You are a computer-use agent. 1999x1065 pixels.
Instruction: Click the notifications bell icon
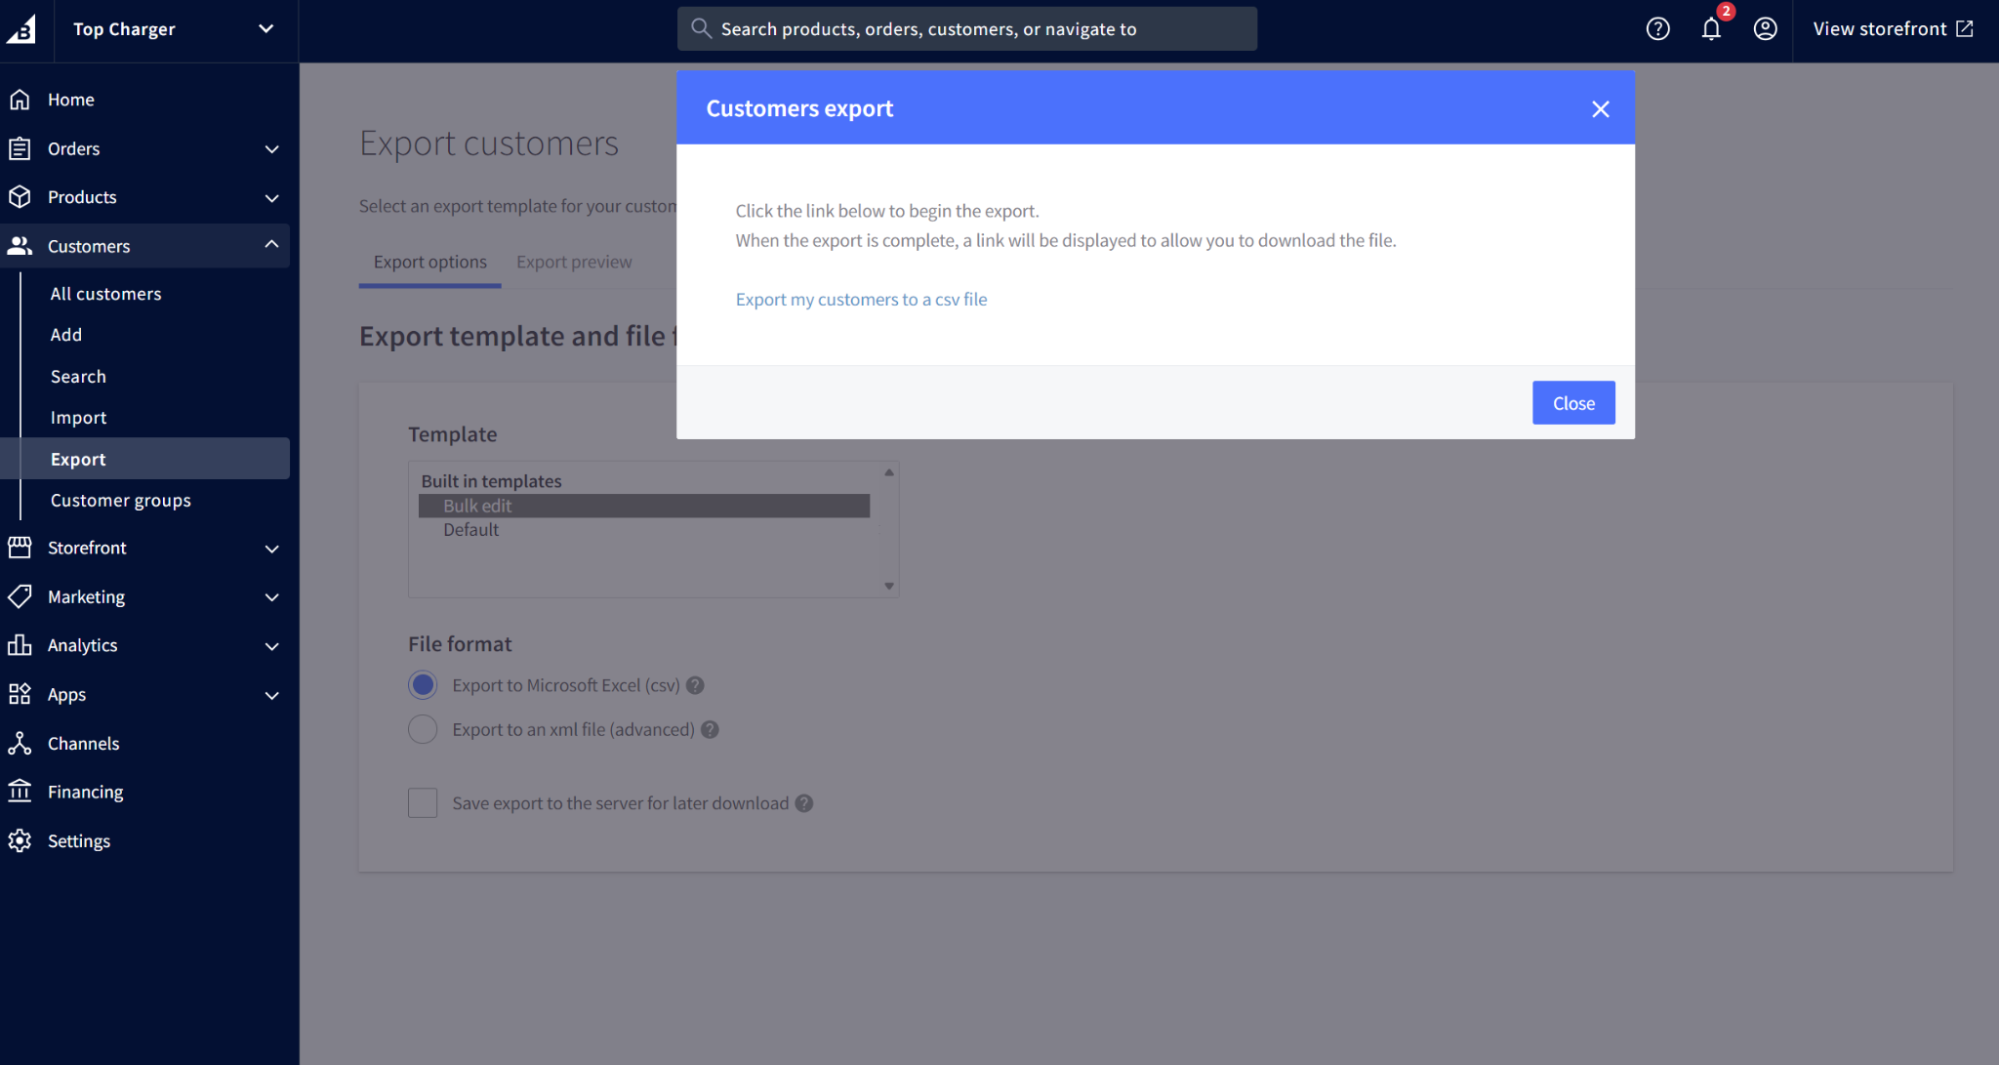click(x=1711, y=29)
